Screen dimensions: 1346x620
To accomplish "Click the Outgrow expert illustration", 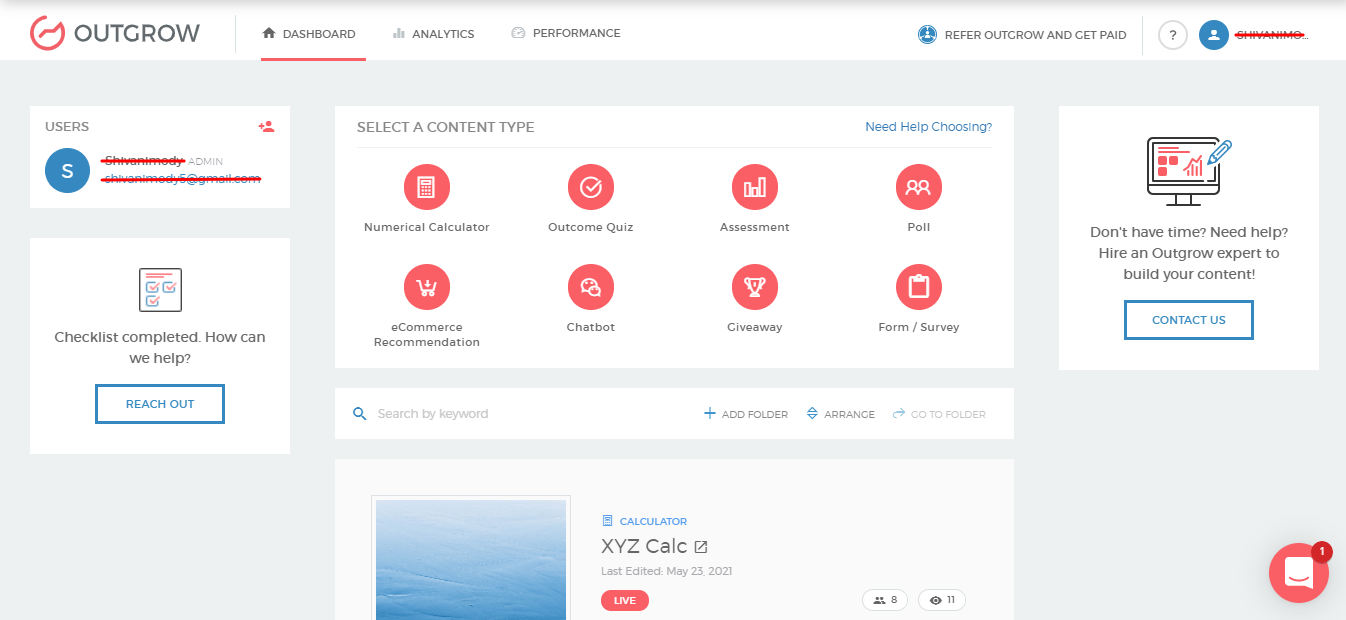I will [1189, 171].
